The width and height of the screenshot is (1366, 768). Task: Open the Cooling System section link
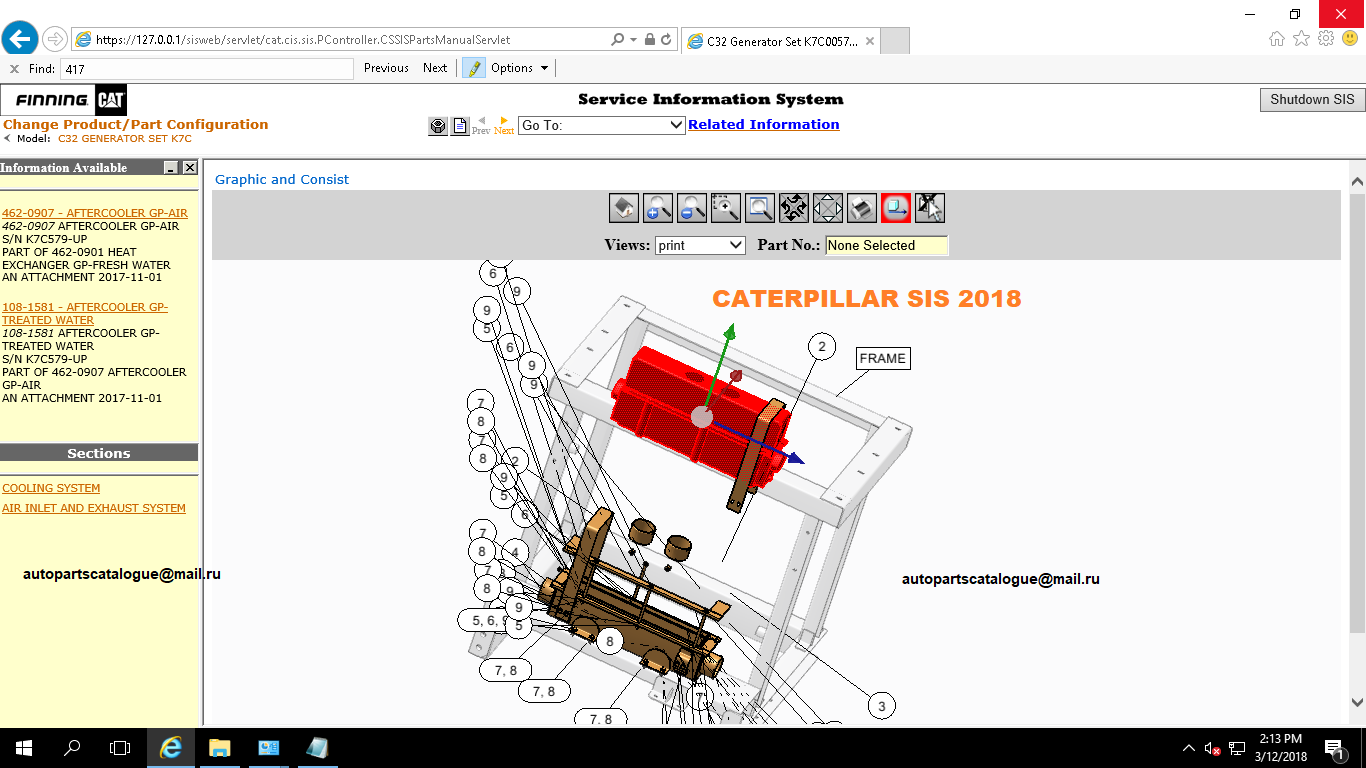click(x=51, y=489)
